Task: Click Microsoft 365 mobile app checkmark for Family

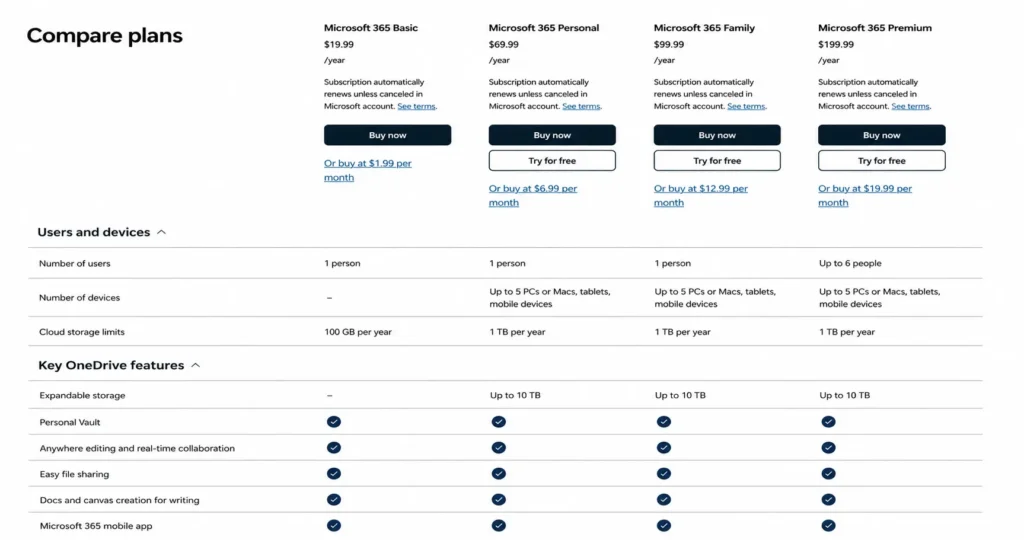Action: coord(664,526)
